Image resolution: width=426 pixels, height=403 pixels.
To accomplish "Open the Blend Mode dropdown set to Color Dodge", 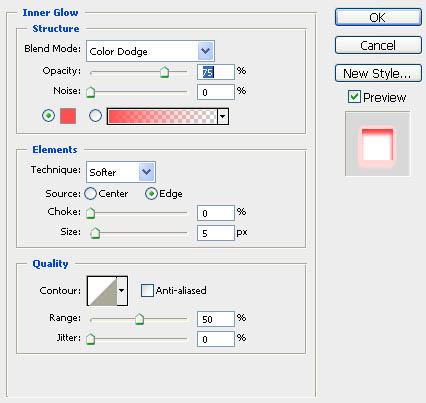I will (150, 51).
